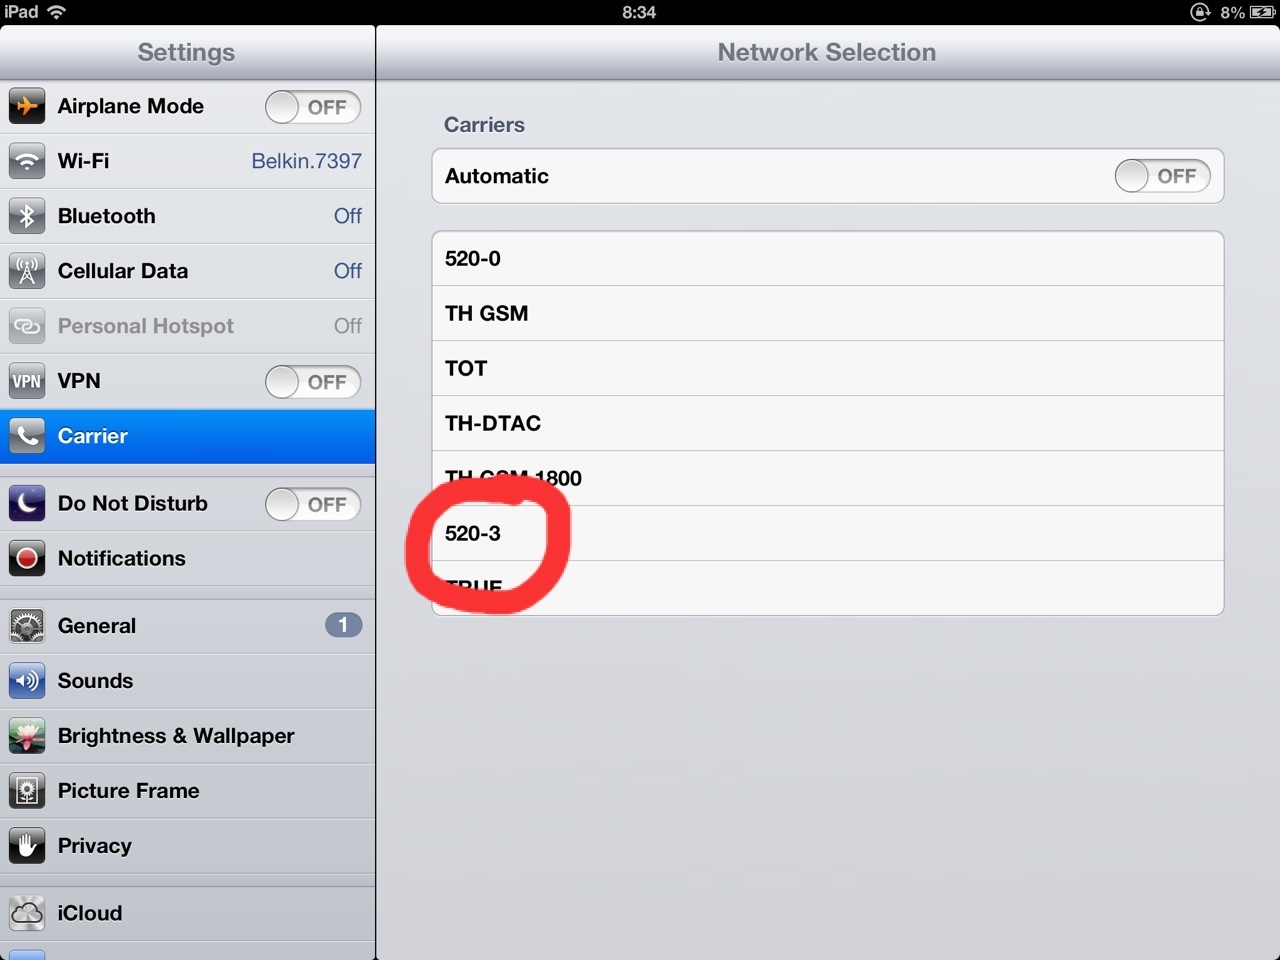Choose the 520-0 carrier entry

828,258
